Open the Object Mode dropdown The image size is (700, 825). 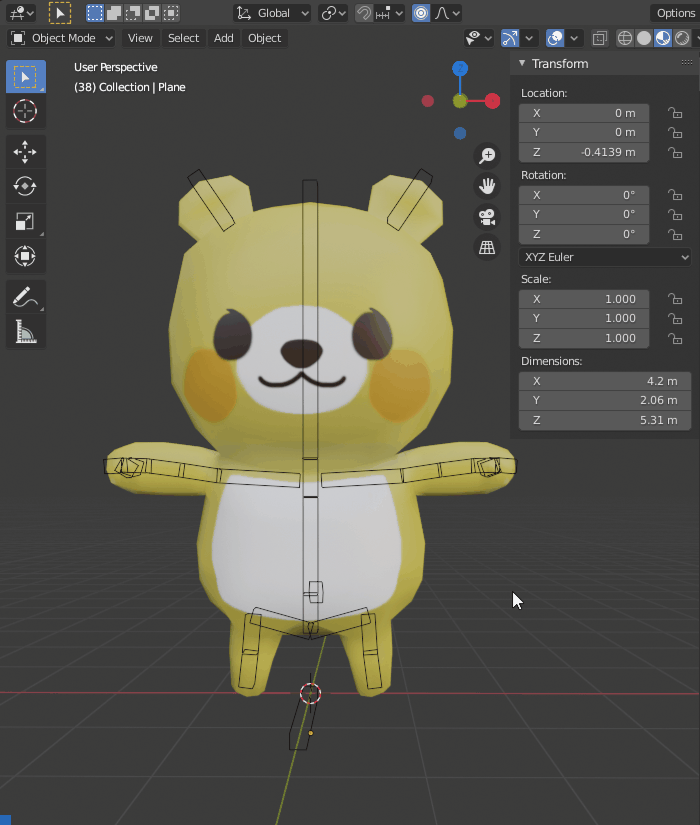click(62, 38)
